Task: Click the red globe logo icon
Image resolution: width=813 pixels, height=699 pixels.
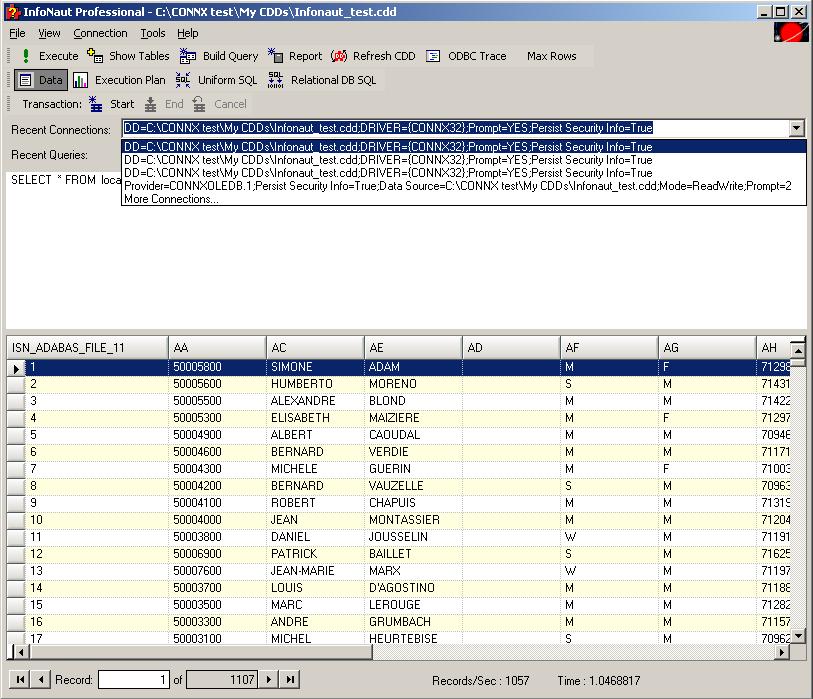Action: tap(791, 32)
